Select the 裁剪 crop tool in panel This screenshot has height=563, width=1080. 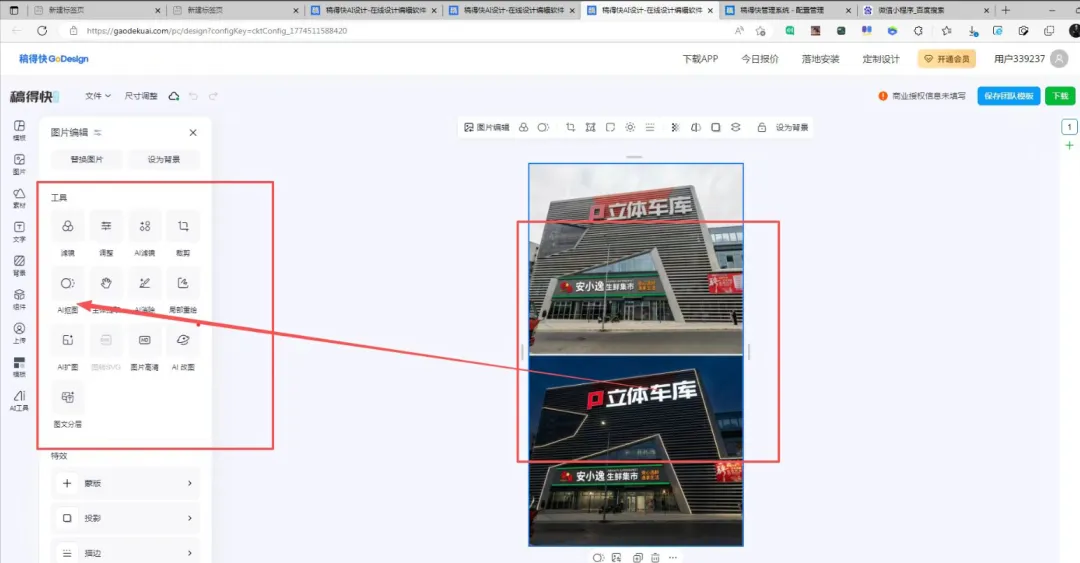pyautogui.click(x=183, y=234)
